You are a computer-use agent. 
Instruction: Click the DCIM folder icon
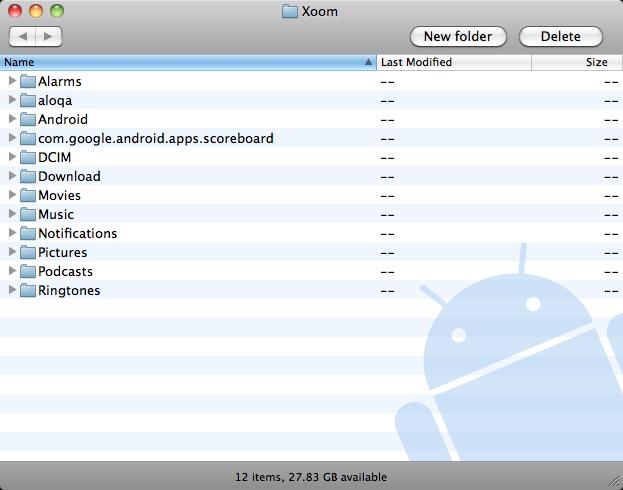coord(28,157)
